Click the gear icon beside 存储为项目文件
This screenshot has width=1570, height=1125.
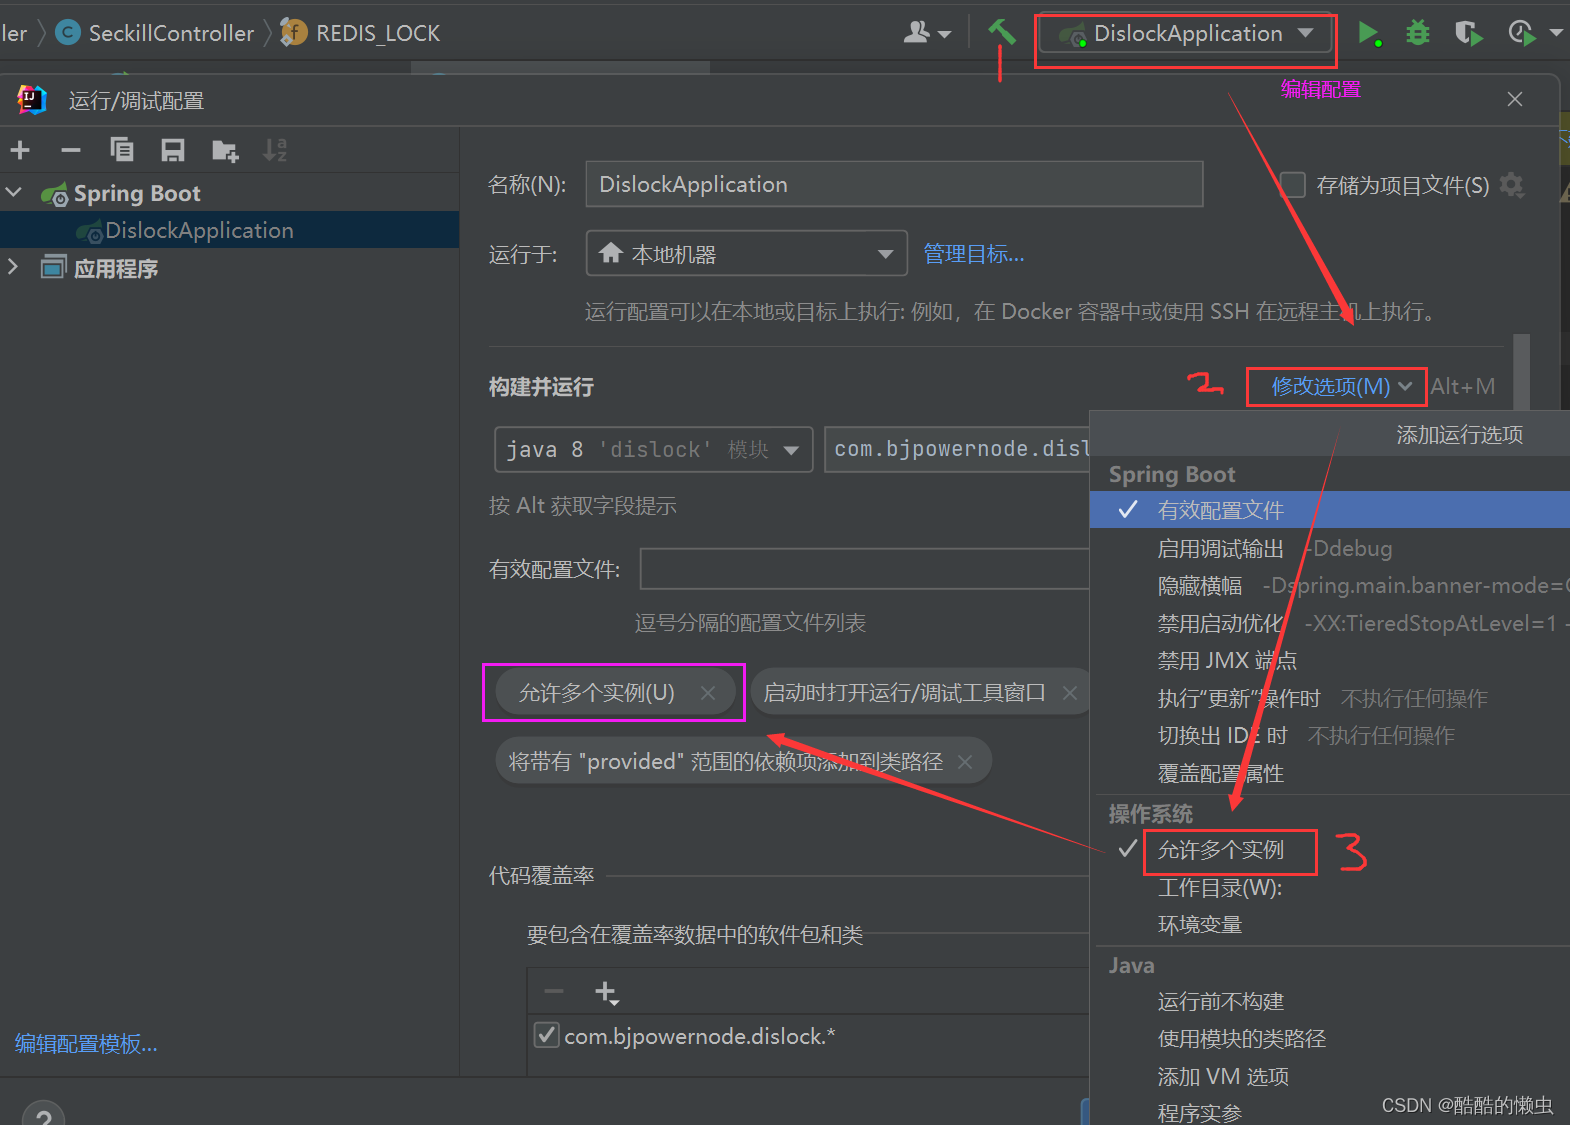1512,185
